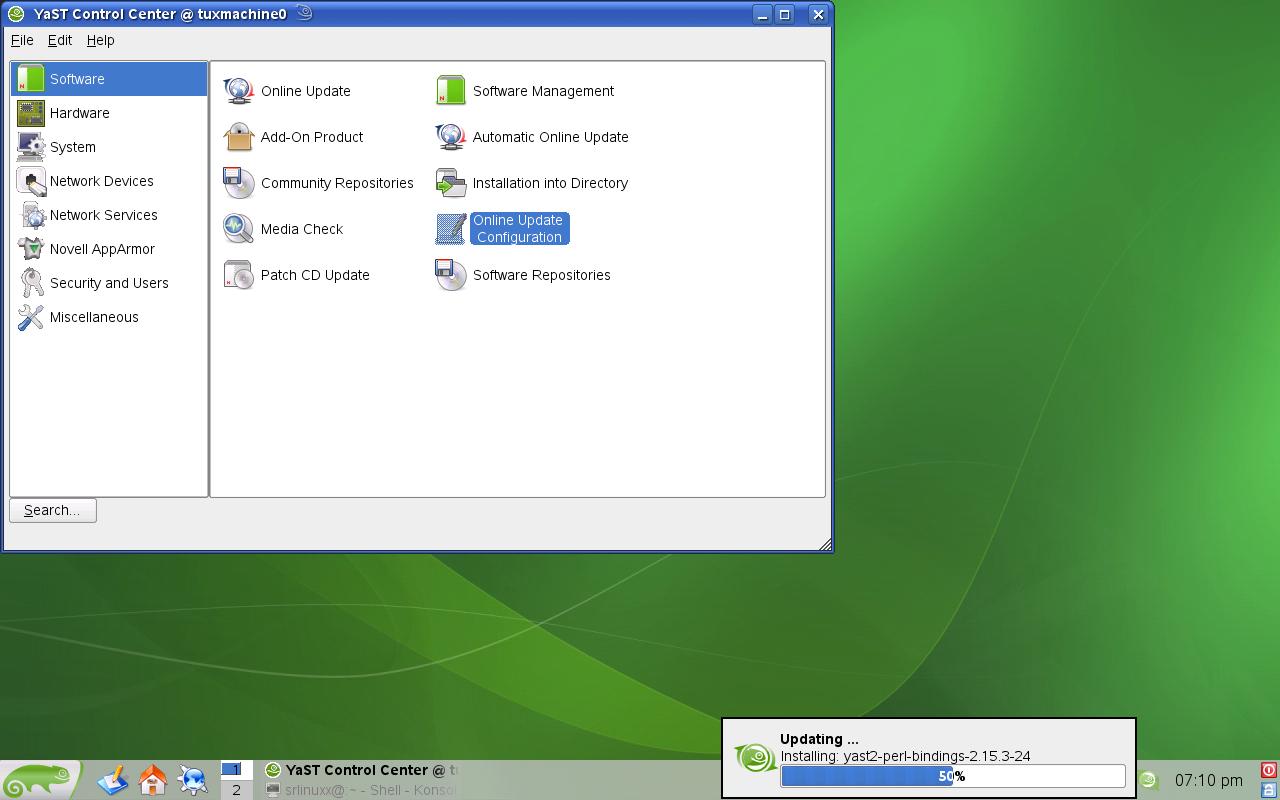This screenshot has width=1280, height=800.
Task: Select the Hardware category label
Action: (x=80, y=113)
